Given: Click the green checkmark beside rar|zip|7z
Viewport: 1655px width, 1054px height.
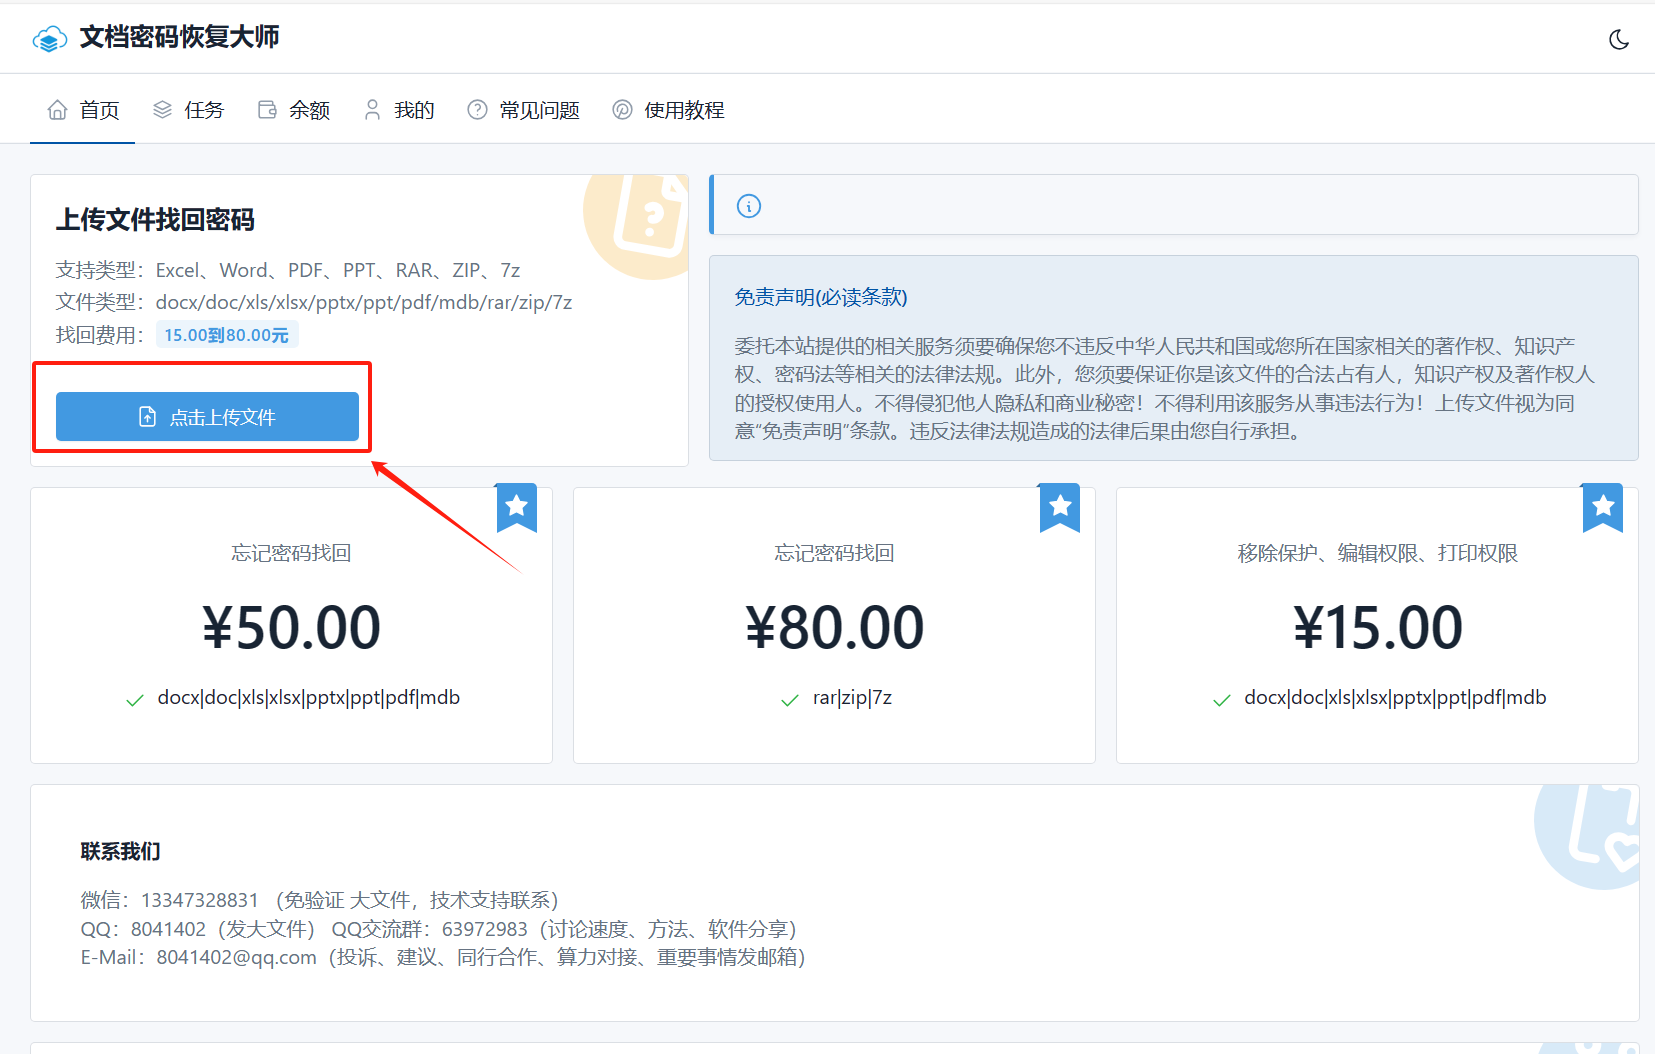Looking at the screenshot, I should [788, 699].
